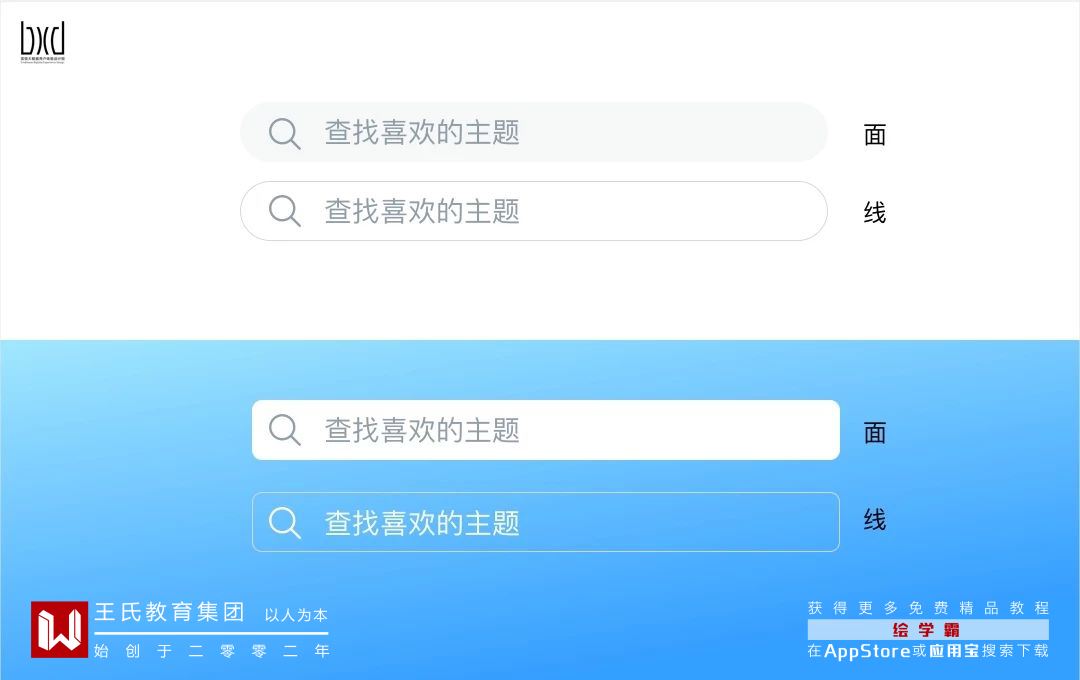Click the bxd logo in top-left corner

tap(42, 42)
